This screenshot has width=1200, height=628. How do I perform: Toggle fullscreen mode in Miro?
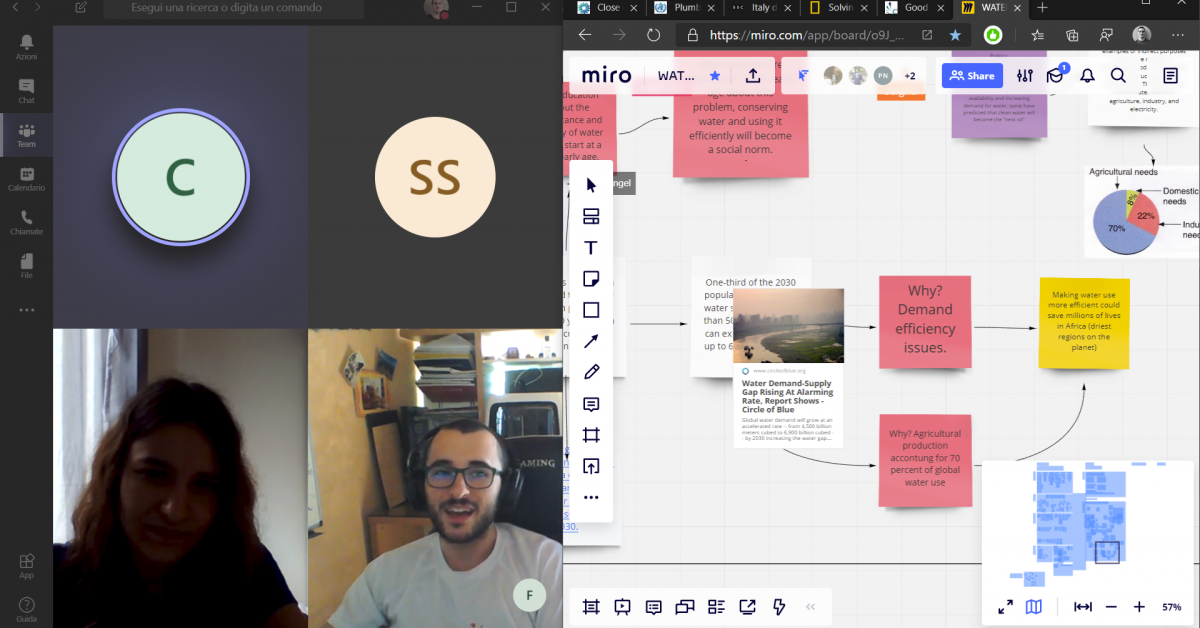1005,607
